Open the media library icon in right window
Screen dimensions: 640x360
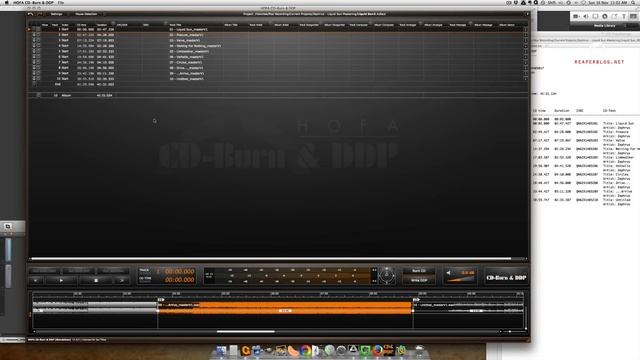pyautogui.click(x=633, y=16)
